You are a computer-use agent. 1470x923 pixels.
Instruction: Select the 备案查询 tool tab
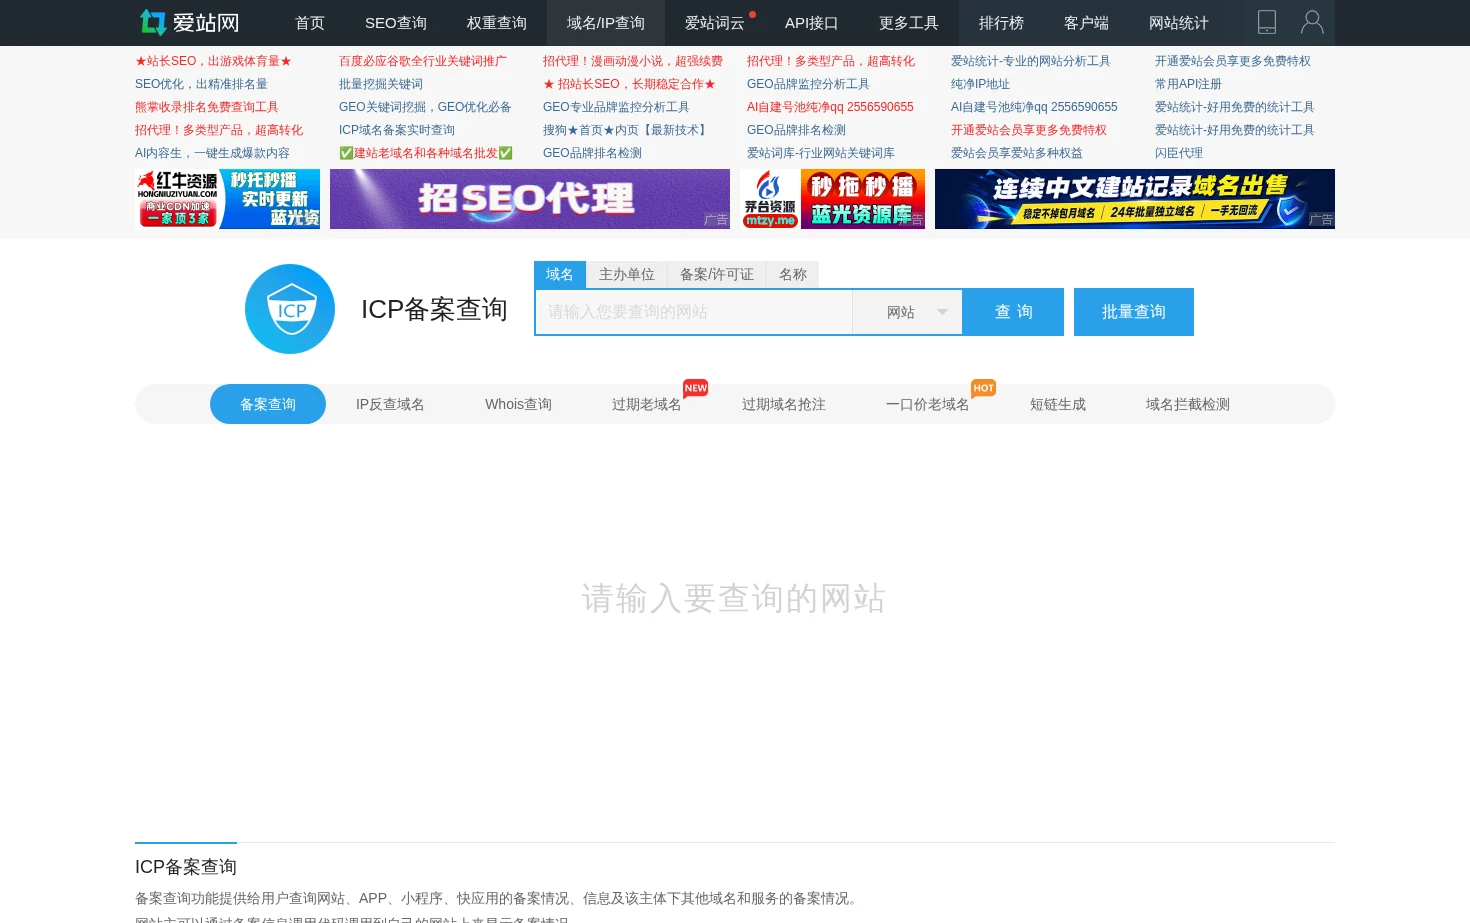(268, 404)
